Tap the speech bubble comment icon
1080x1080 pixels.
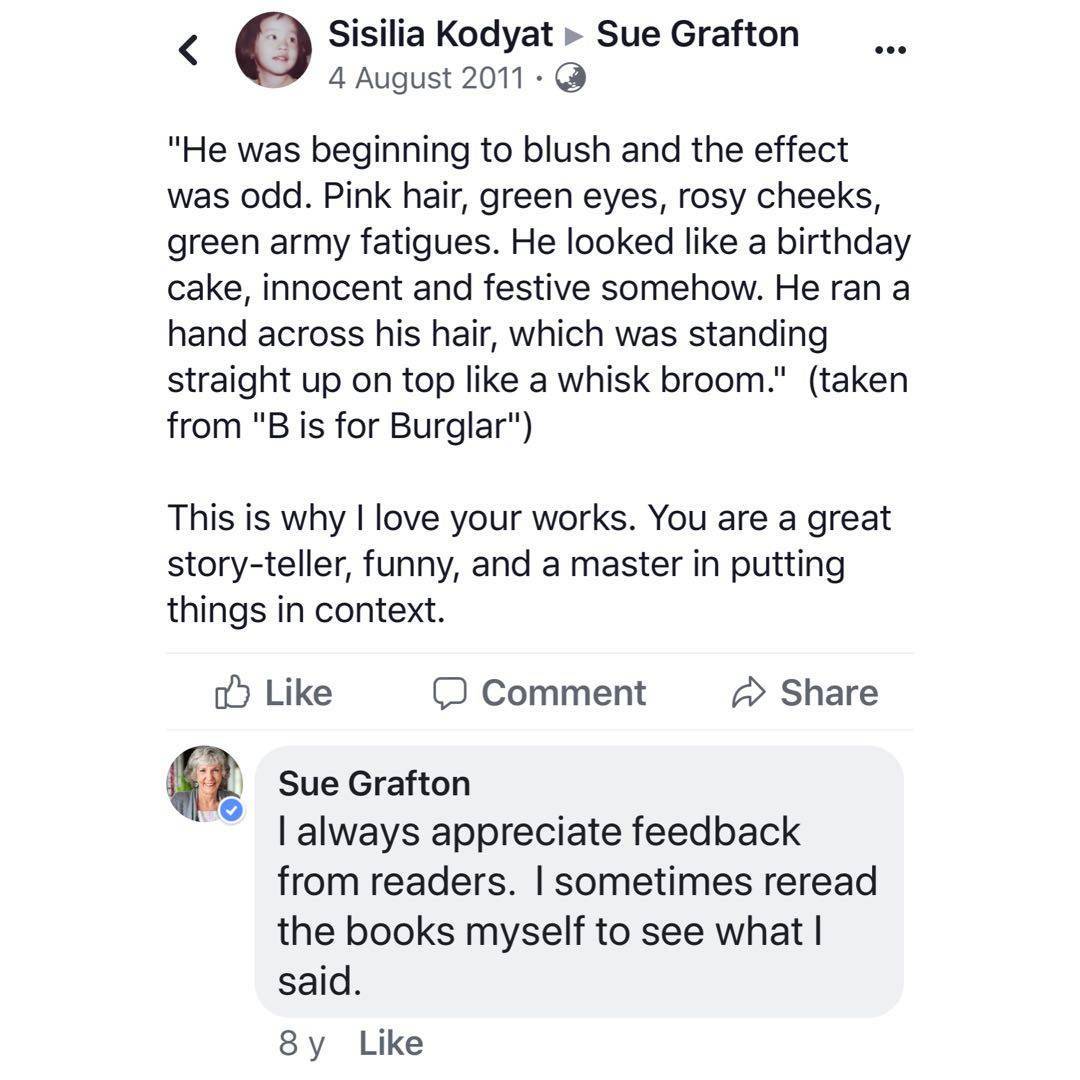tap(450, 692)
